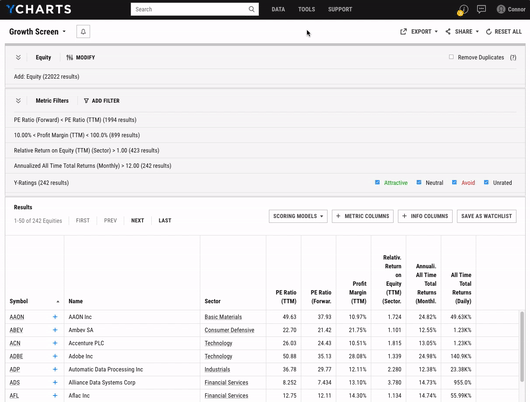Open the Share dropdown
Image resolution: width=530 pixels, height=402 pixels.
tap(462, 31)
